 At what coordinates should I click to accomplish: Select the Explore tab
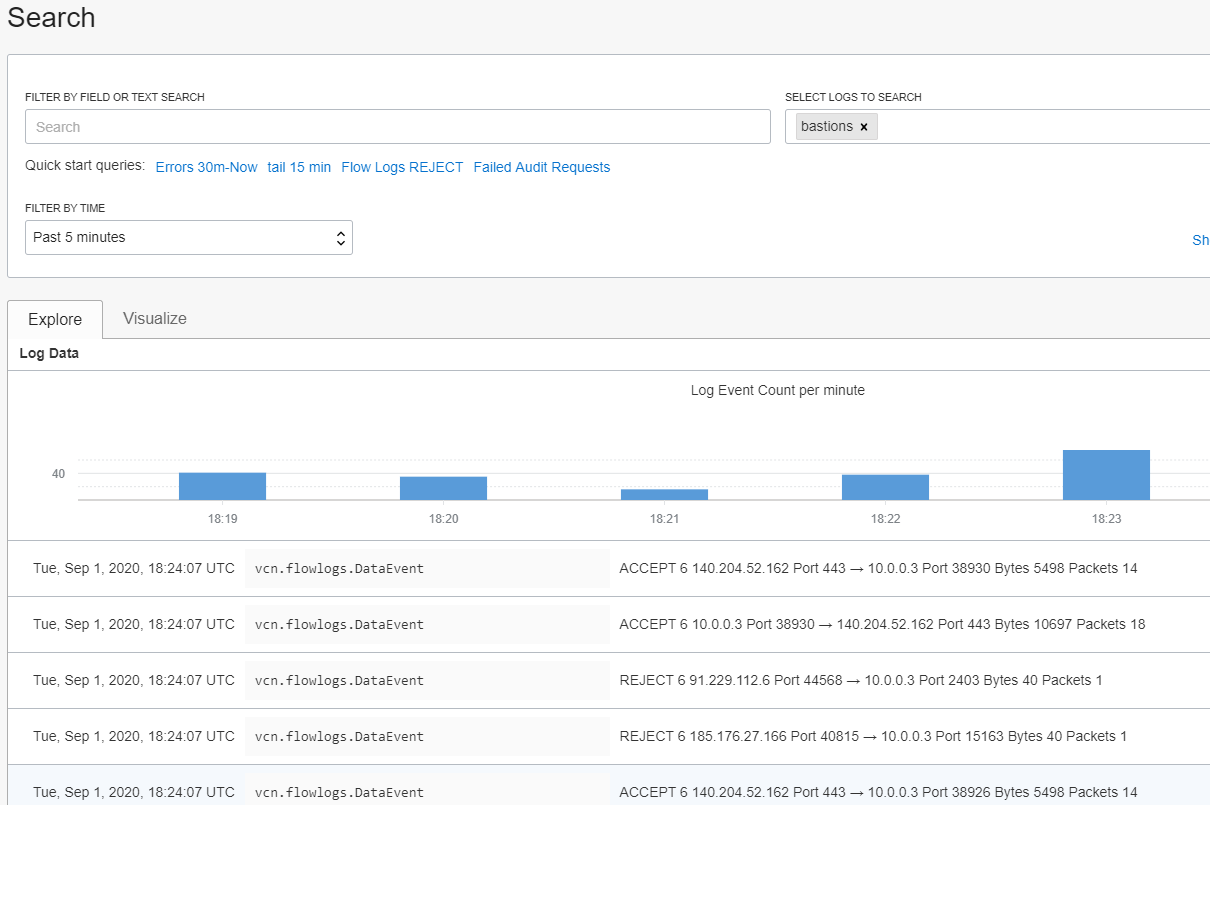(x=54, y=319)
